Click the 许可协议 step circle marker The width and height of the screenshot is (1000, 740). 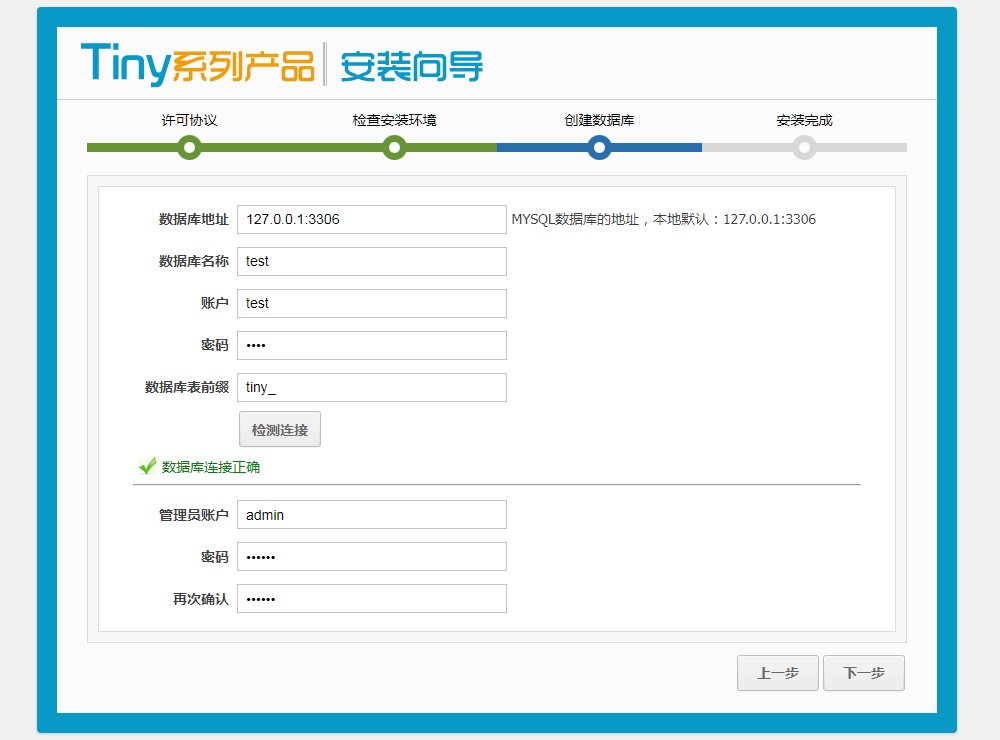pyautogui.click(x=189, y=148)
